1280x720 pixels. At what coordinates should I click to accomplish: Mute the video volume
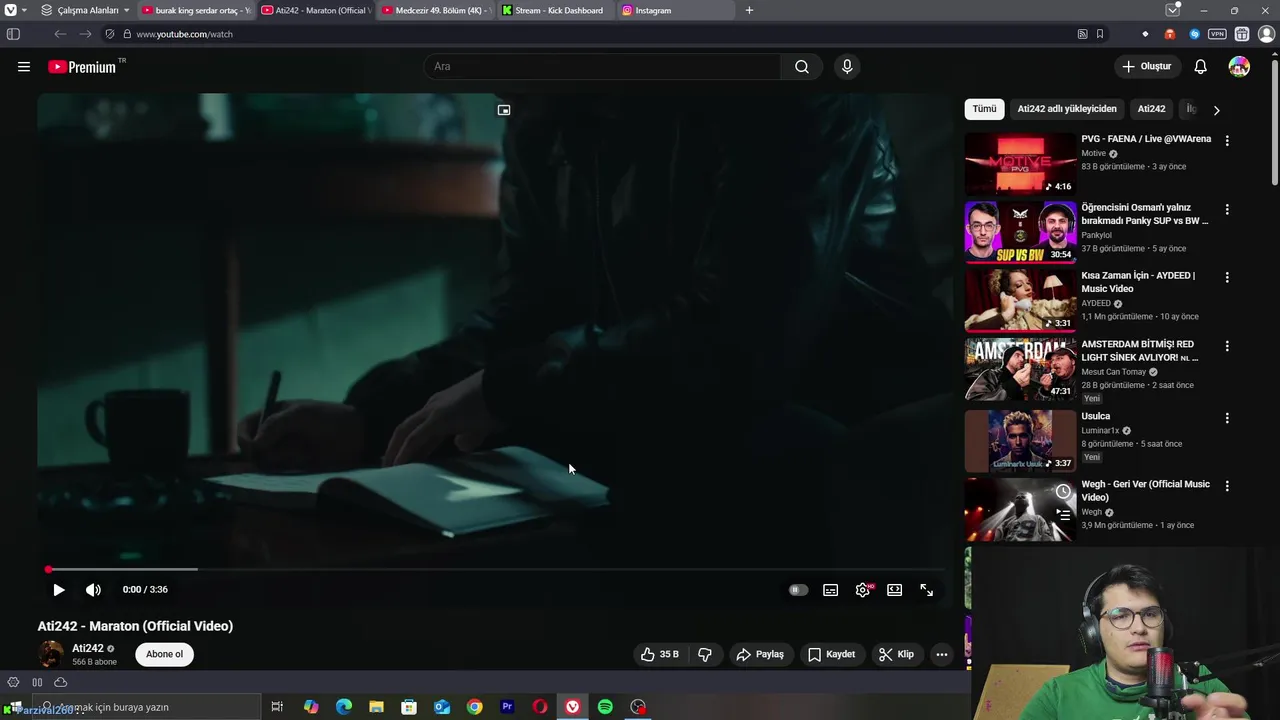pos(93,590)
